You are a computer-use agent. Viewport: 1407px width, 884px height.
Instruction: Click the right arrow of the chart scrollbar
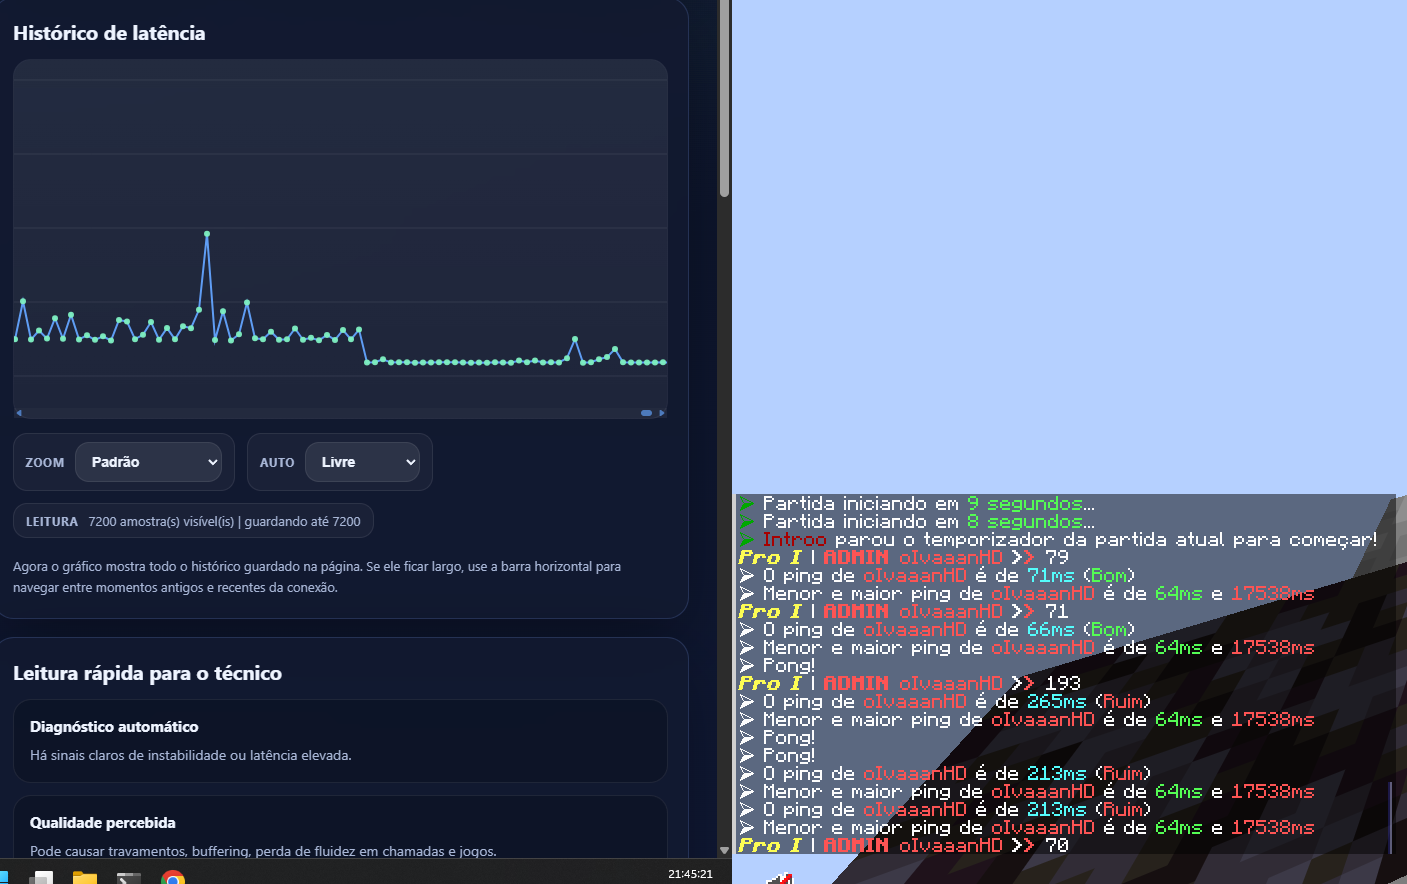coord(661,411)
